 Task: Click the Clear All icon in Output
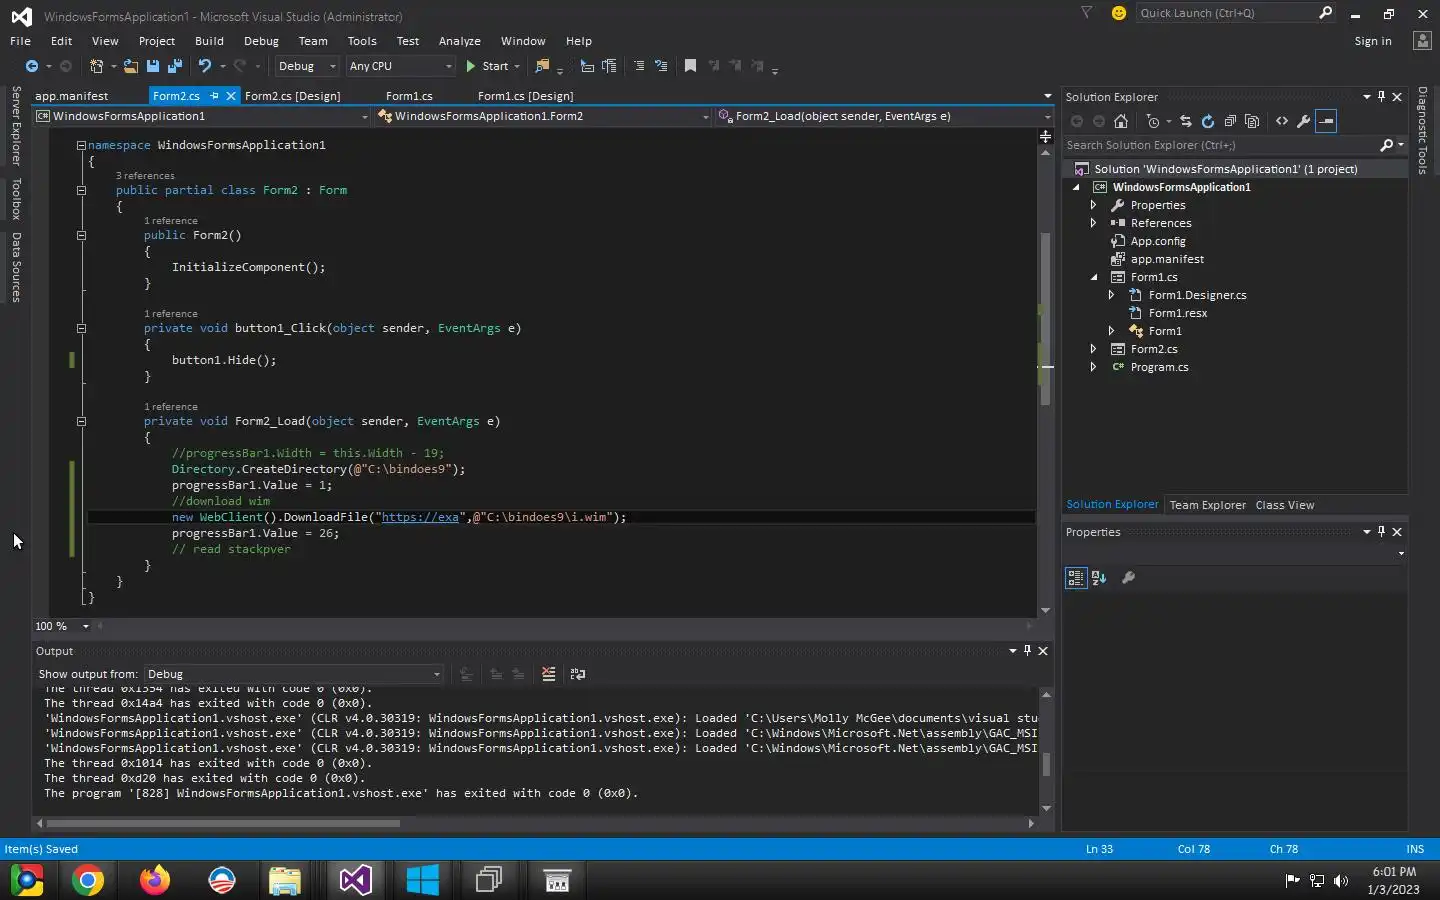click(x=548, y=674)
